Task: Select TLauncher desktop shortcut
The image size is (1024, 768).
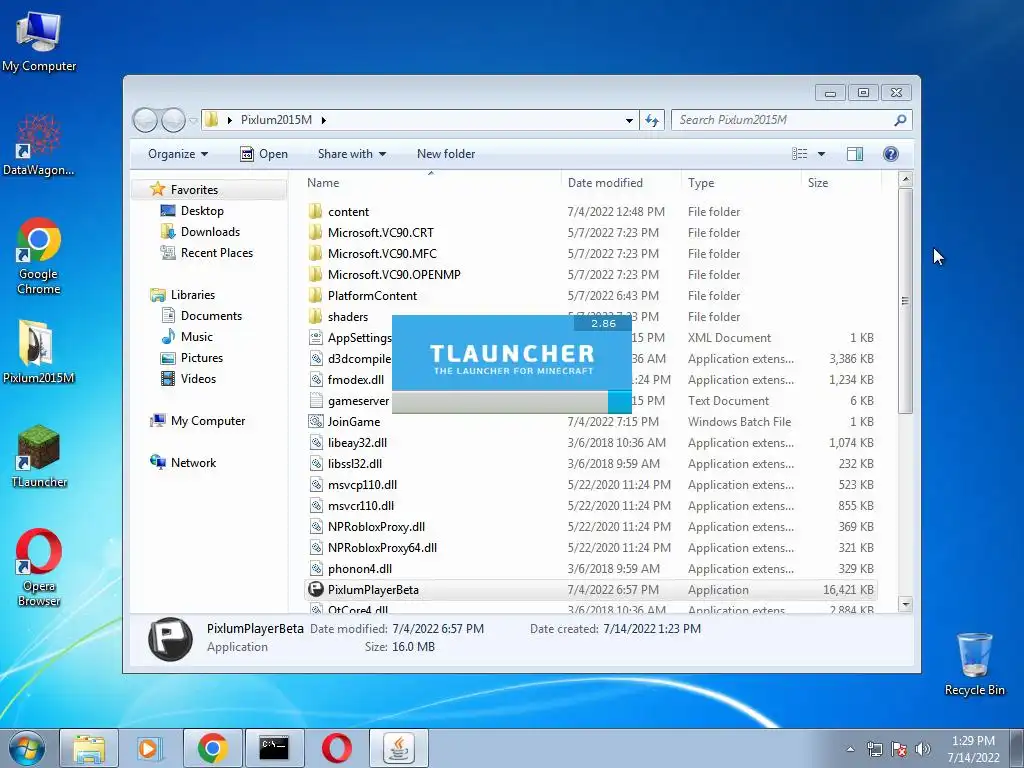Action: (39, 456)
